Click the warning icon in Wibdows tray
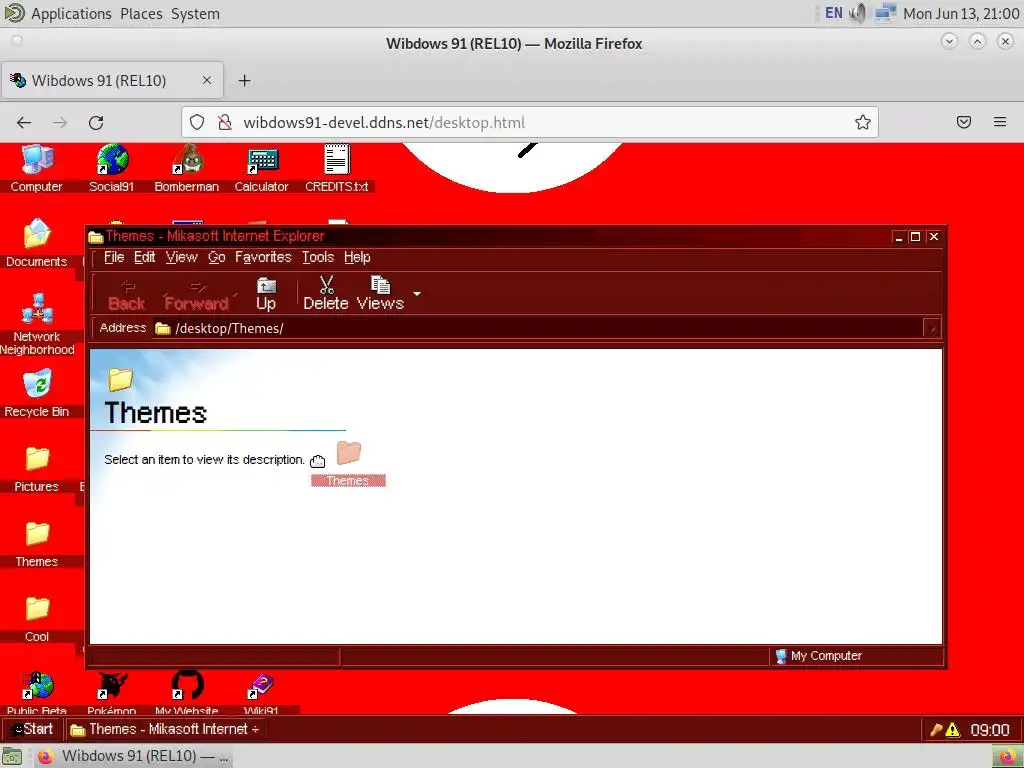 pos(953,729)
